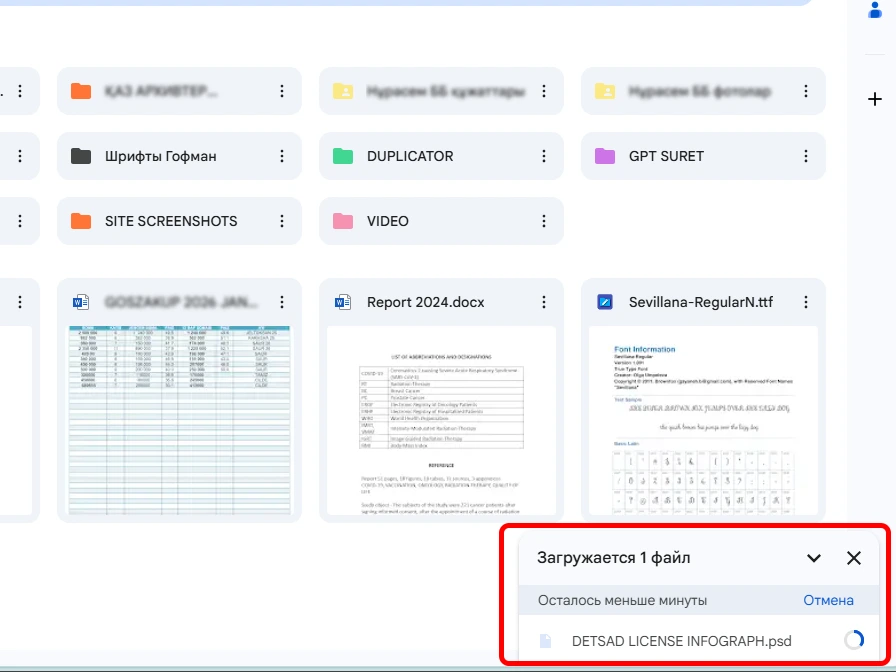
Task: Open the blurred-name spreadsheet preview thumbnail
Action: (179, 421)
